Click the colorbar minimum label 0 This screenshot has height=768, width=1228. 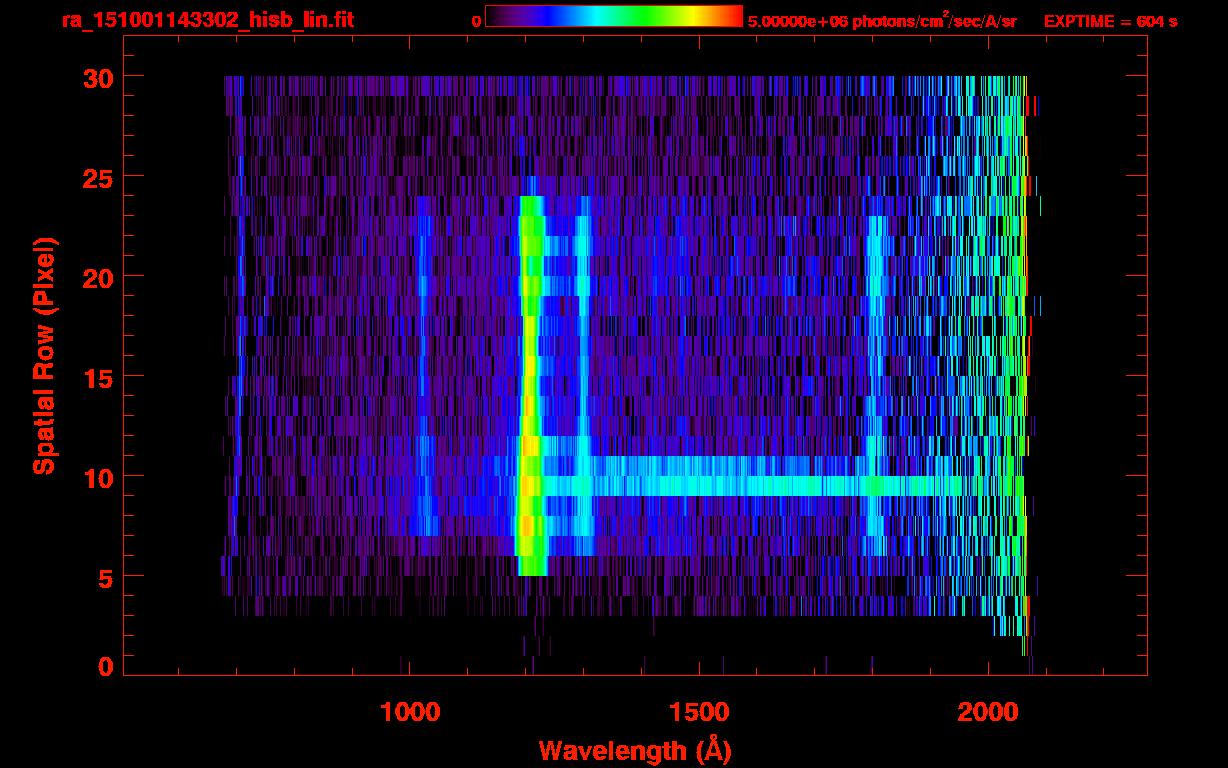[x=477, y=21]
